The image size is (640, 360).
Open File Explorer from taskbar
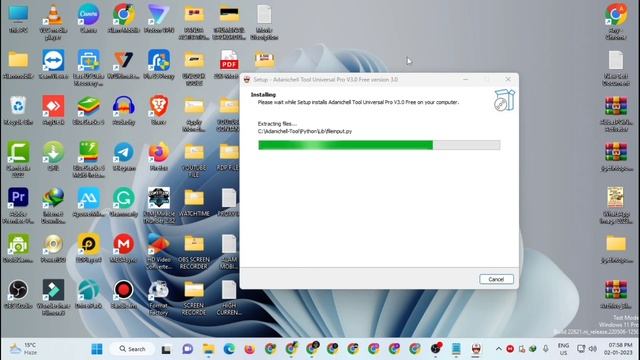pos(209,349)
